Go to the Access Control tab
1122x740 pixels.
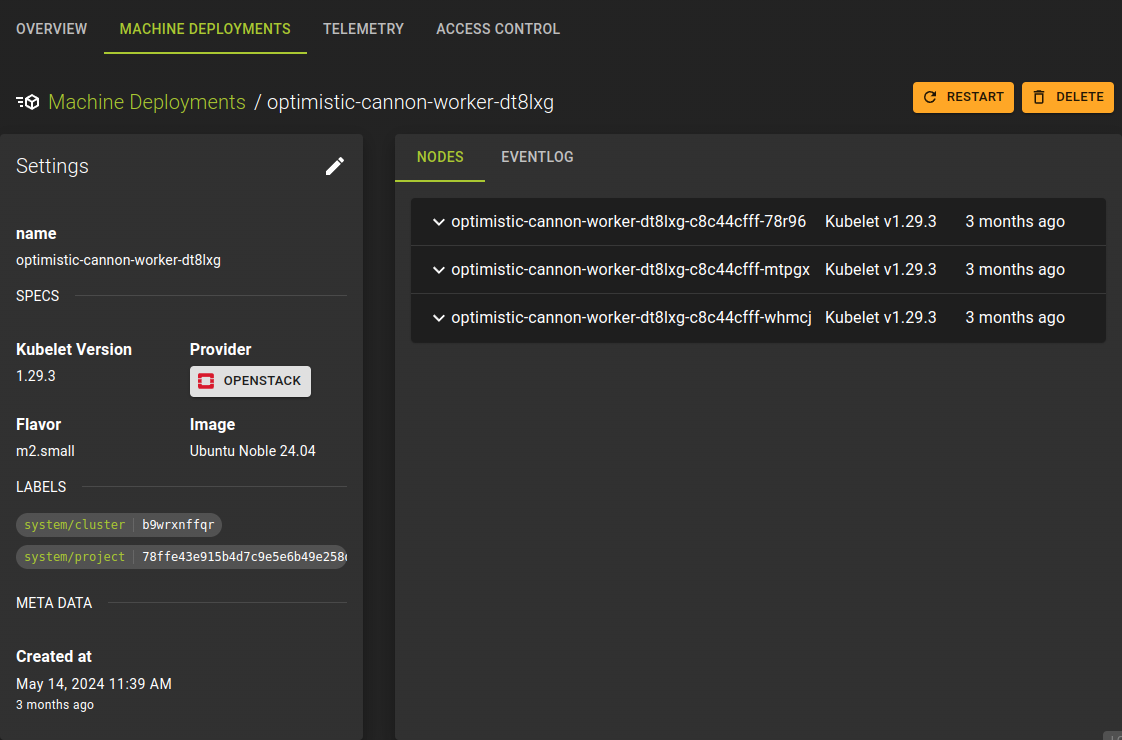pyautogui.click(x=498, y=29)
